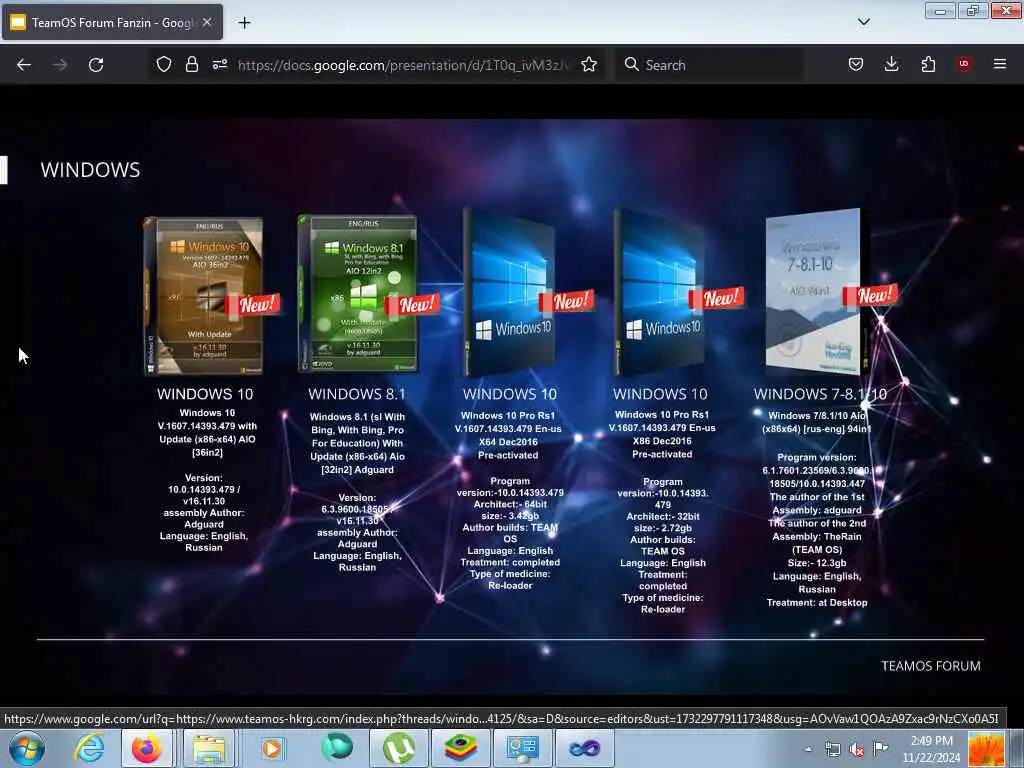Open the Windows 10 Pro X86 box image
Screen dimensions: 1024x768
[660, 292]
